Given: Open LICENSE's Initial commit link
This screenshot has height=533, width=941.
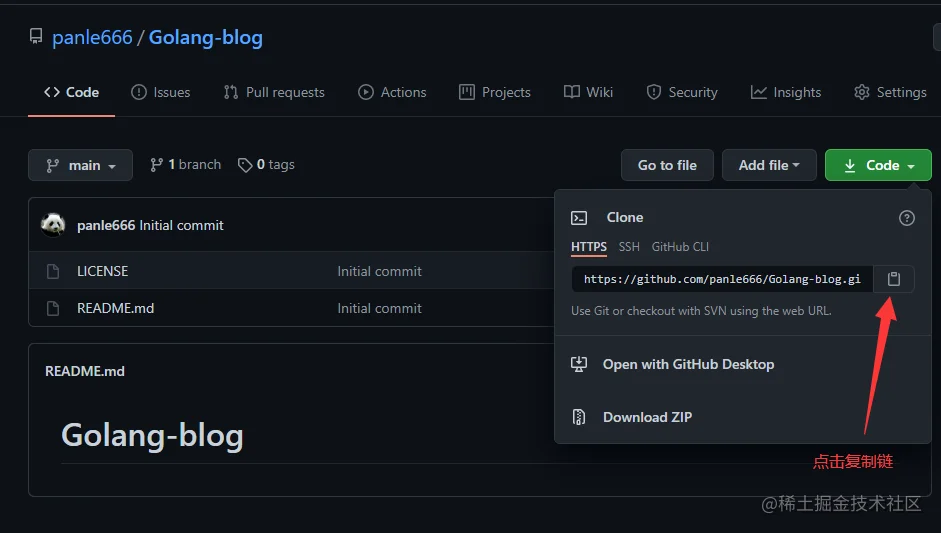Looking at the screenshot, I should click(379, 271).
